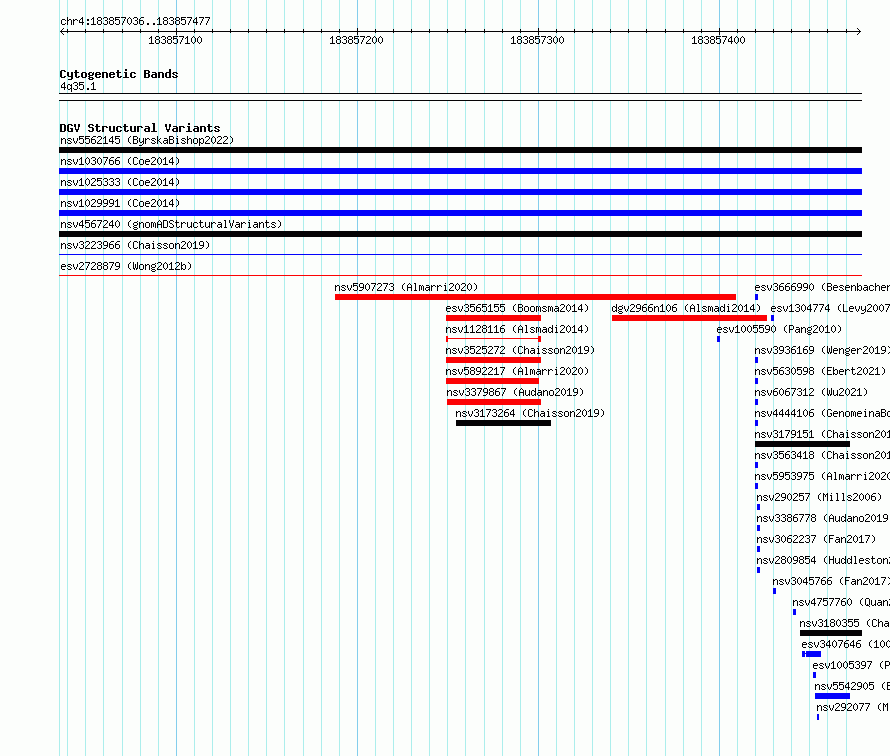Click esv3666990 (Besenbacher) label
The height and width of the screenshot is (756, 890).
coord(822,287)
